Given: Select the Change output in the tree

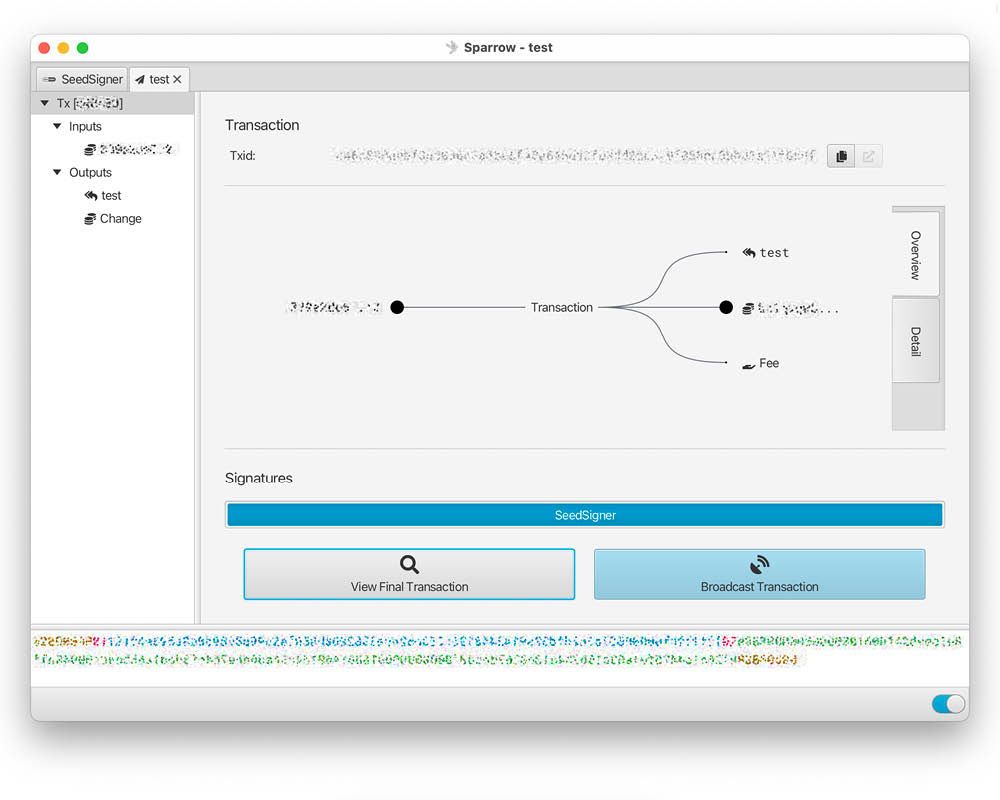Looking at the screenshot, I should pos(113,218).
